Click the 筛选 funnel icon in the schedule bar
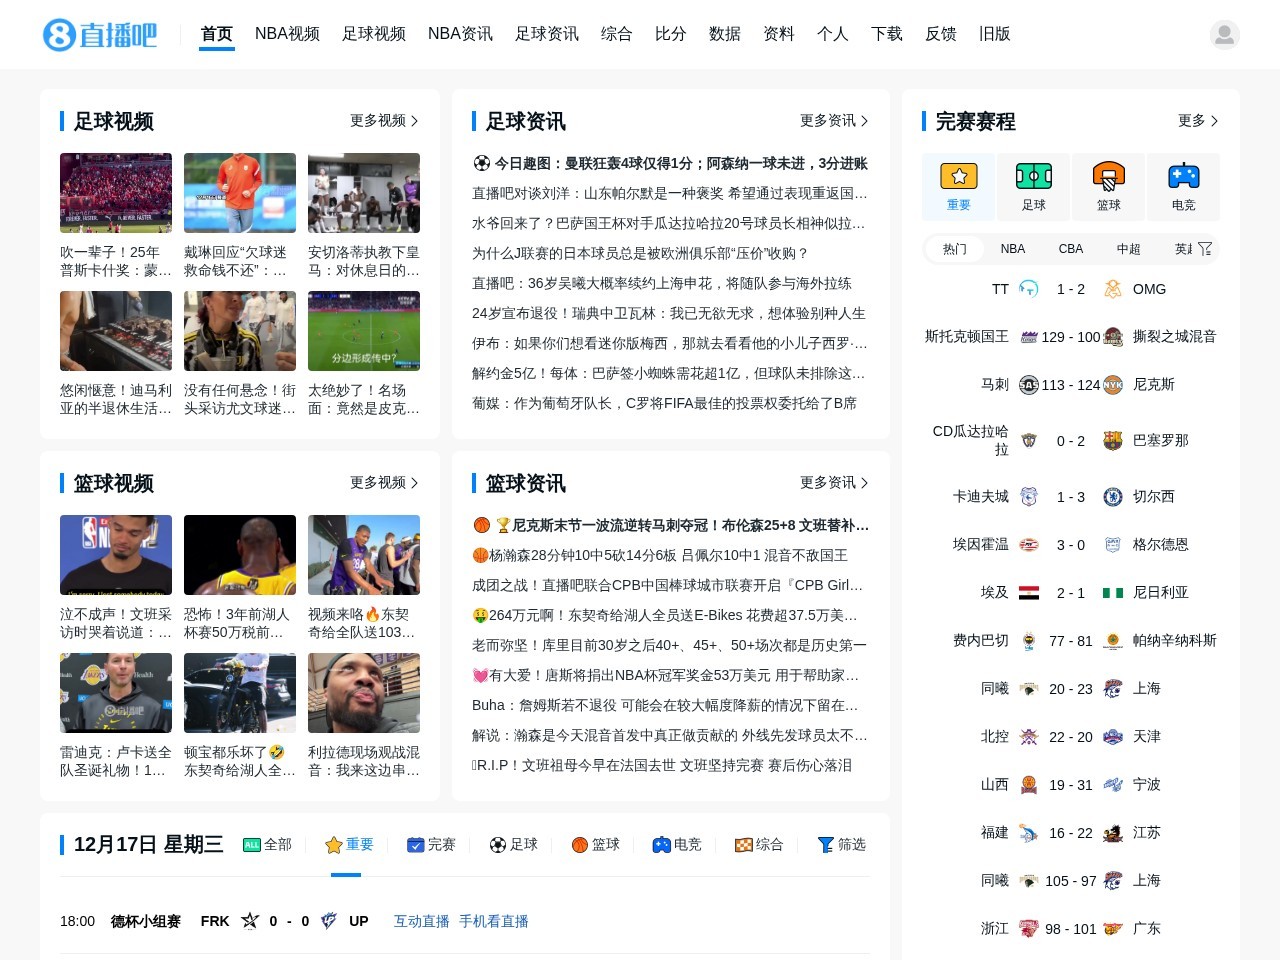Viewport: 1280px width, 960px height. 827,845
